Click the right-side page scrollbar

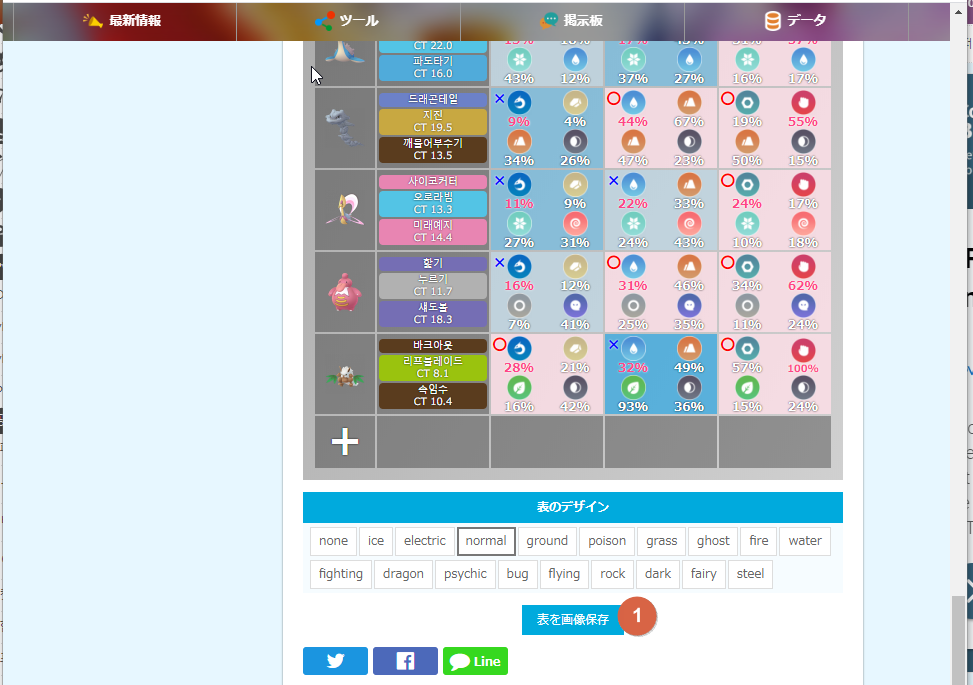pyautogui.click(x=966, y=340)
